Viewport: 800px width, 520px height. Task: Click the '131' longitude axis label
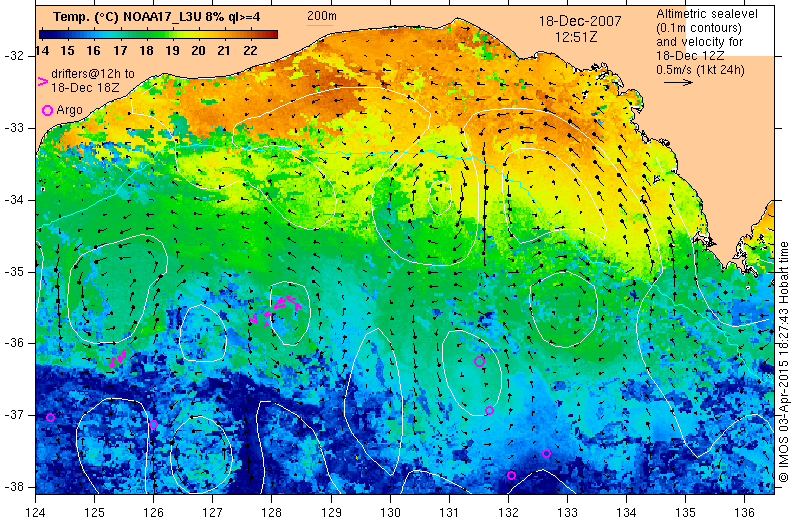pos(449,512)
